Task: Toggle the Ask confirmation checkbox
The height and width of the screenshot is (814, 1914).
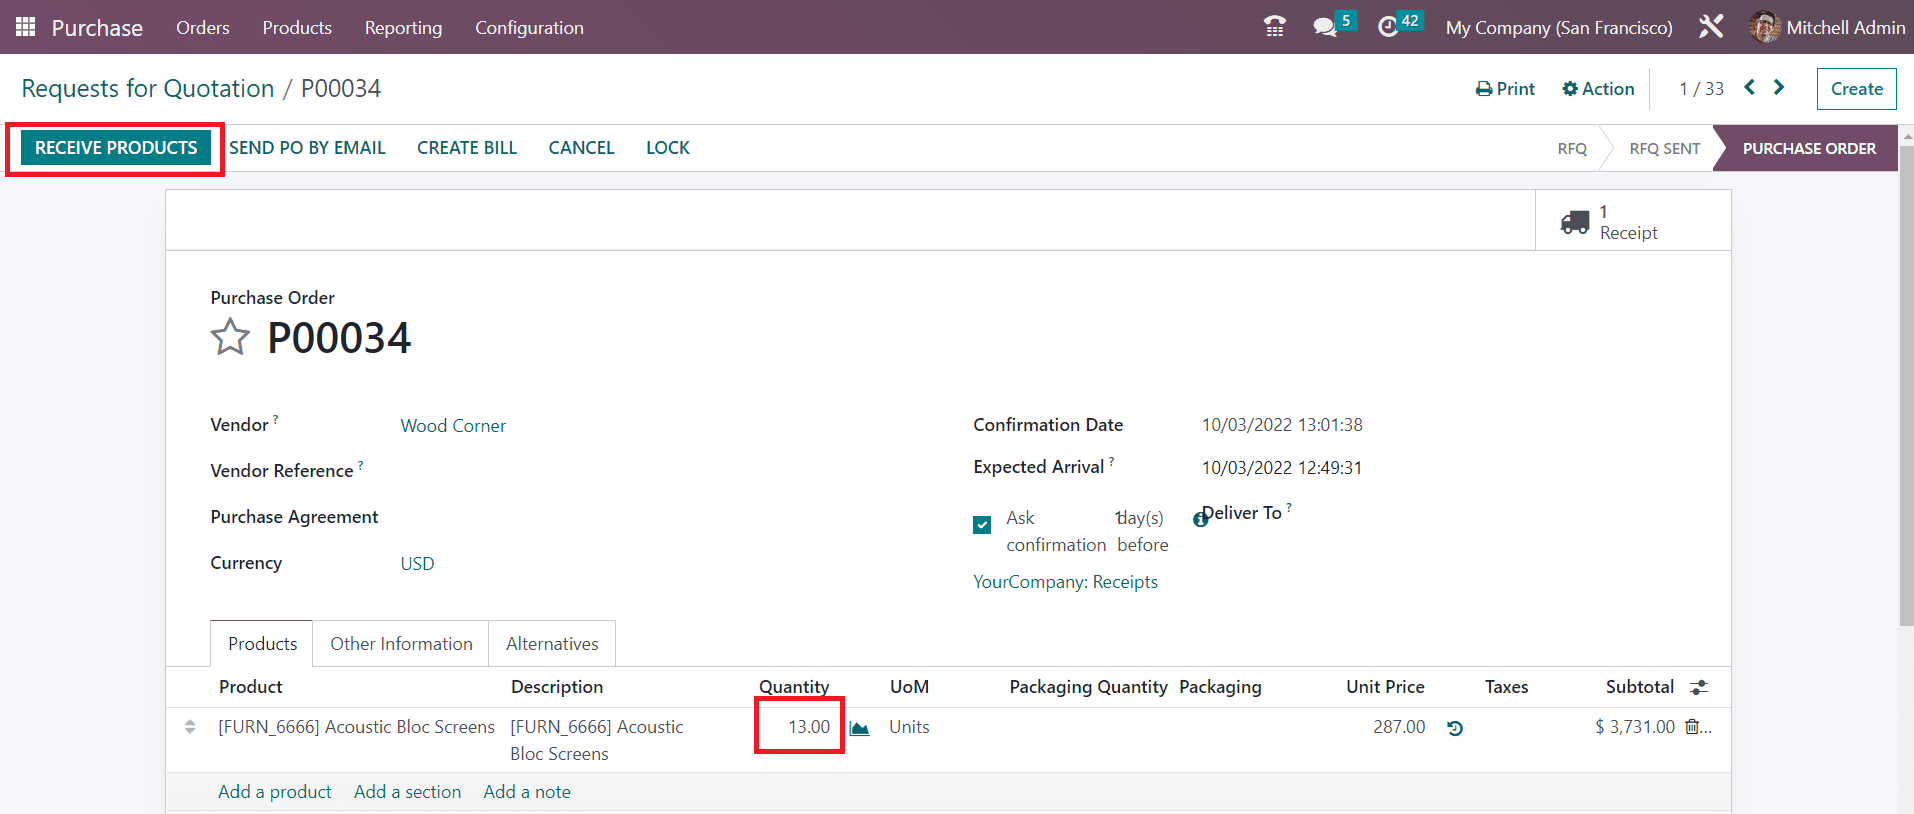Action: click(x=982, y=525)
